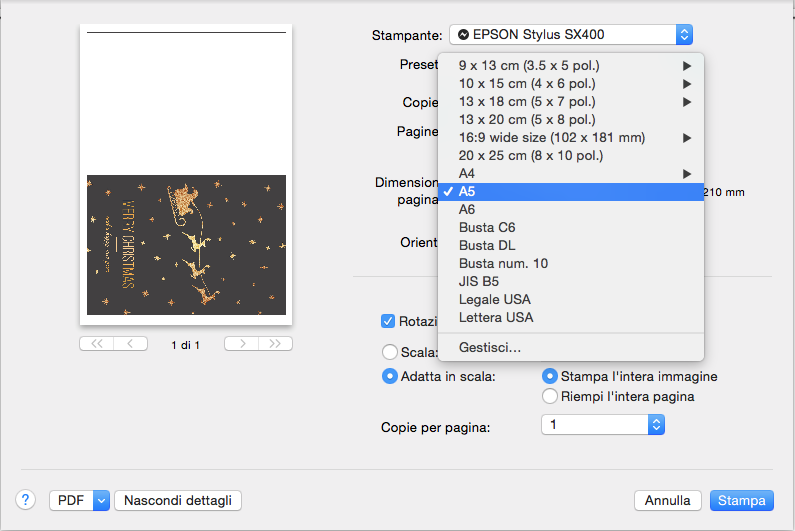
Task: Open Gestisci... custom sizes option
Action: 571,347
